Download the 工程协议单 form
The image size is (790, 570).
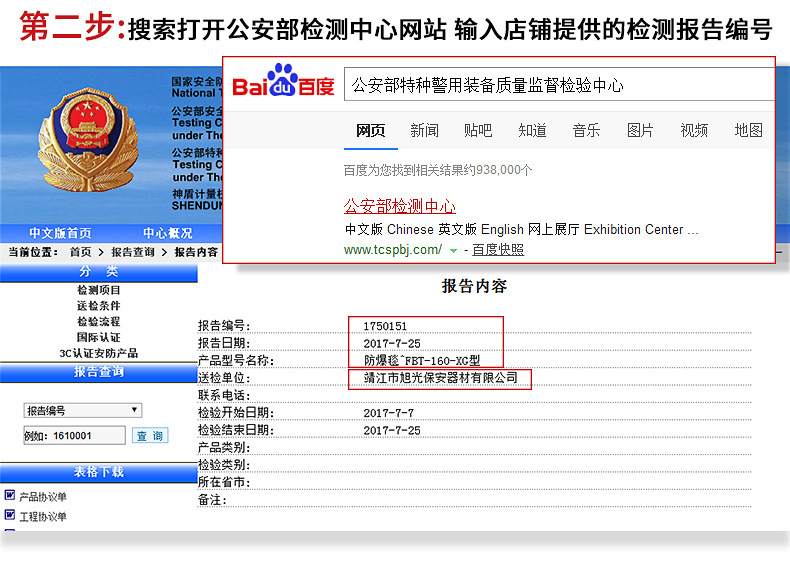[x=43, y=517]
